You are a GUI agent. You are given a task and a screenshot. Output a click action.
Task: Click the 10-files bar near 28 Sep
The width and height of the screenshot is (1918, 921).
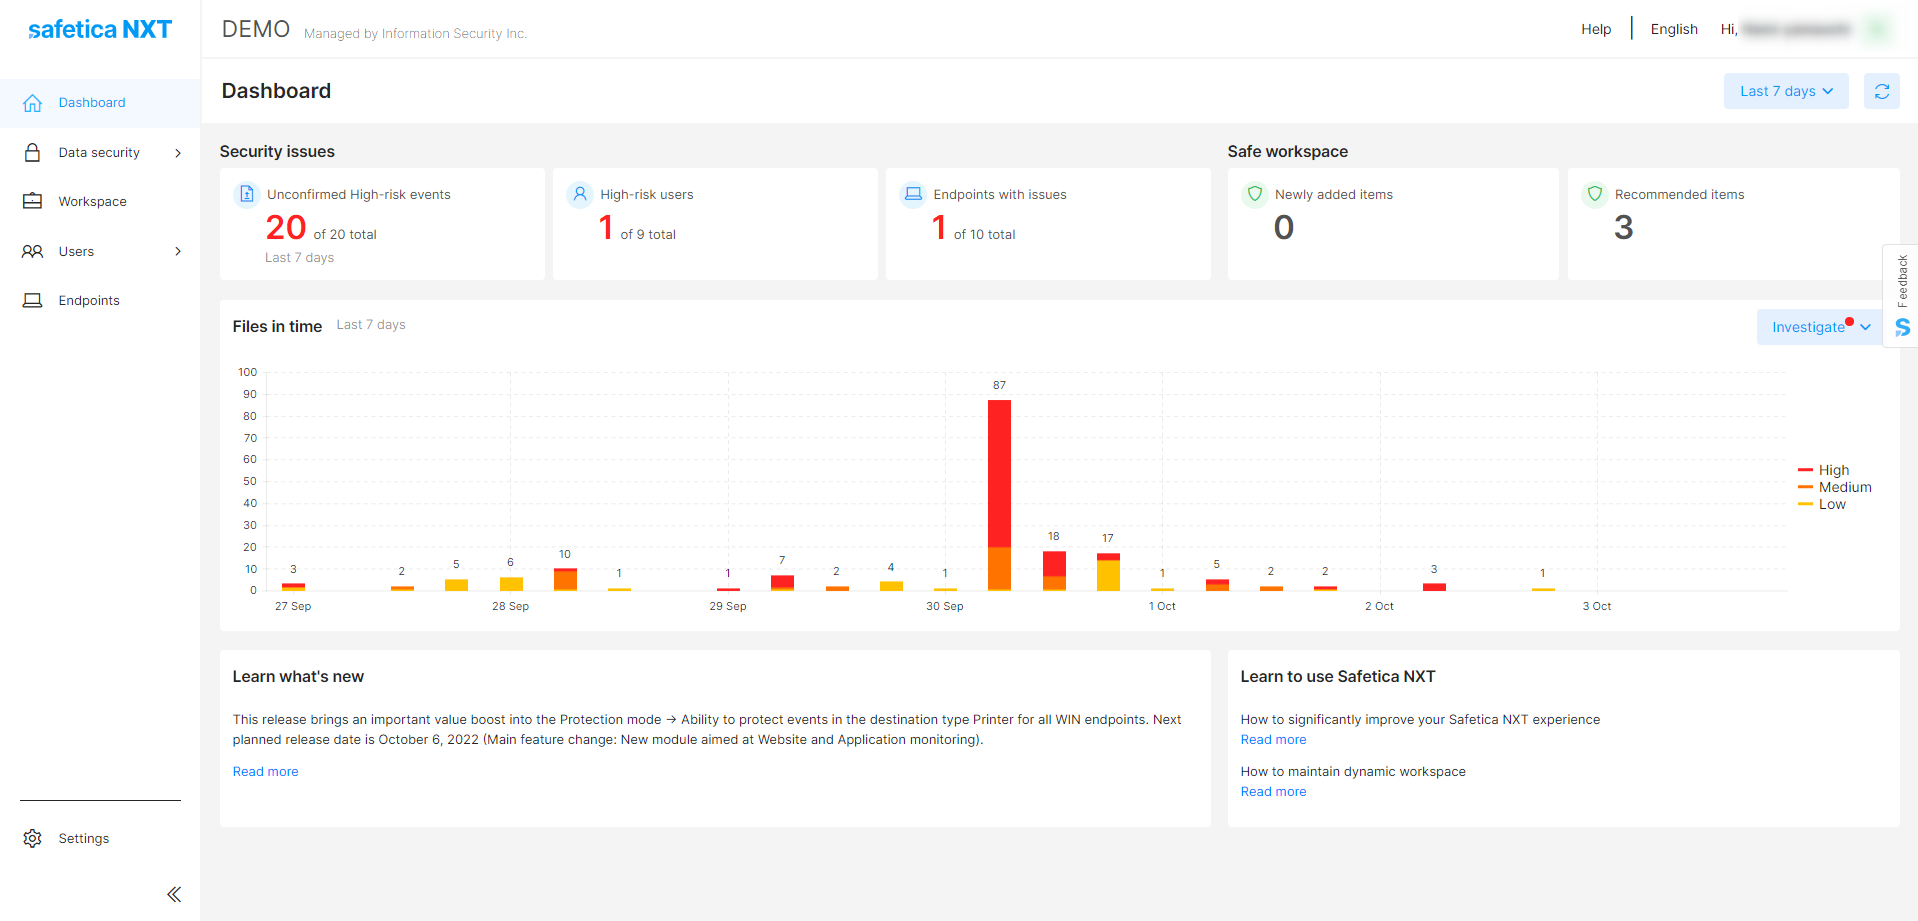tap(565, 580)
